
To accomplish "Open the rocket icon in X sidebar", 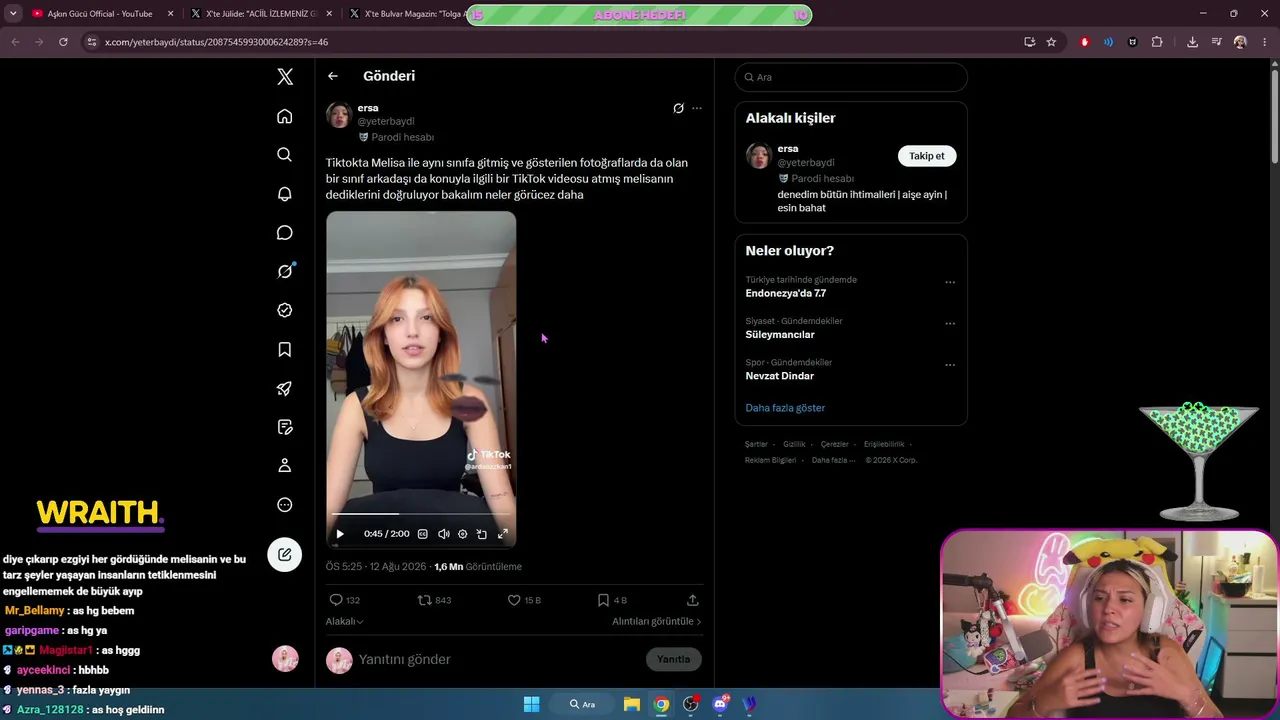I will point(285,388).
